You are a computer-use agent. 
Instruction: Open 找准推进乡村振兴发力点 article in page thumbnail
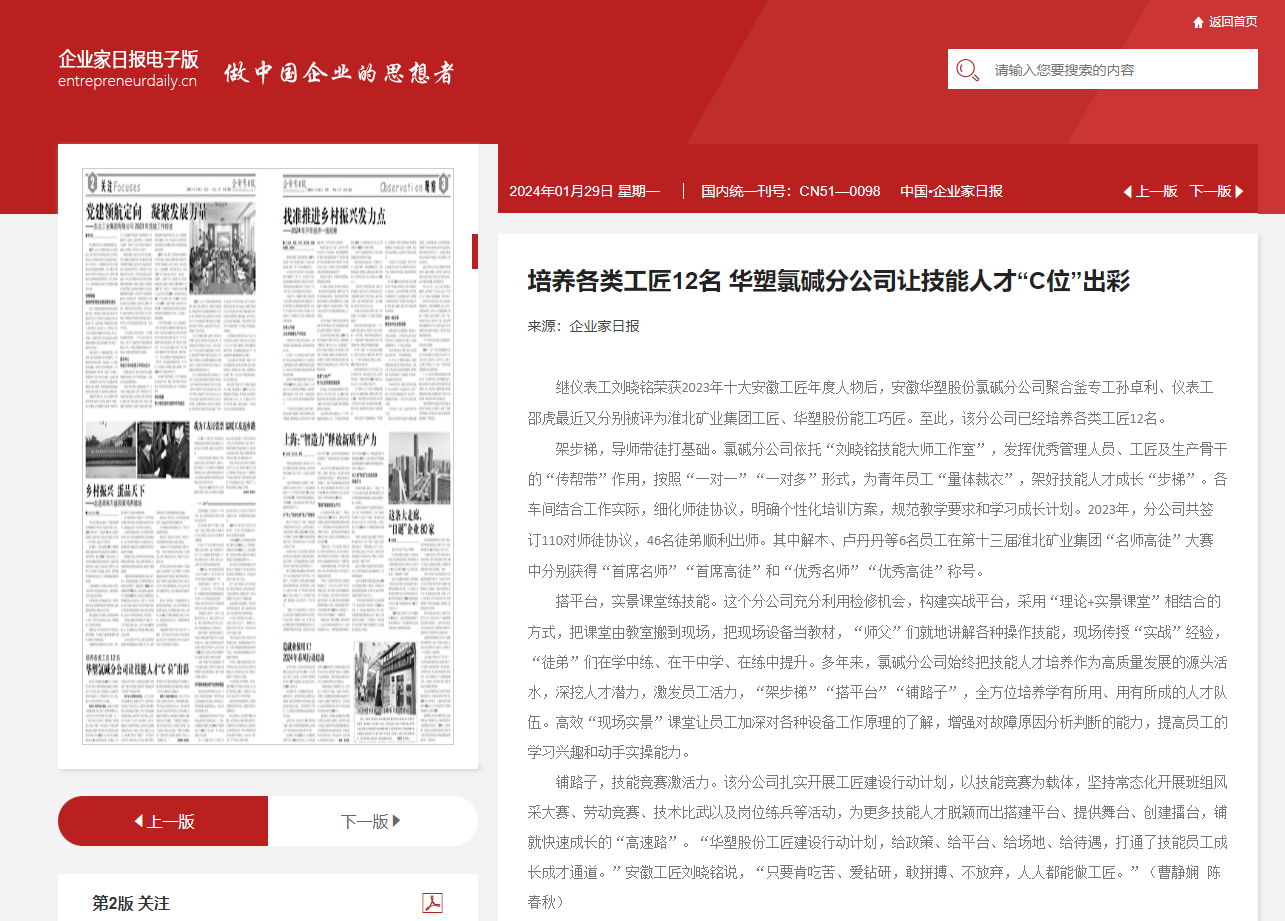tap(334, 217)
